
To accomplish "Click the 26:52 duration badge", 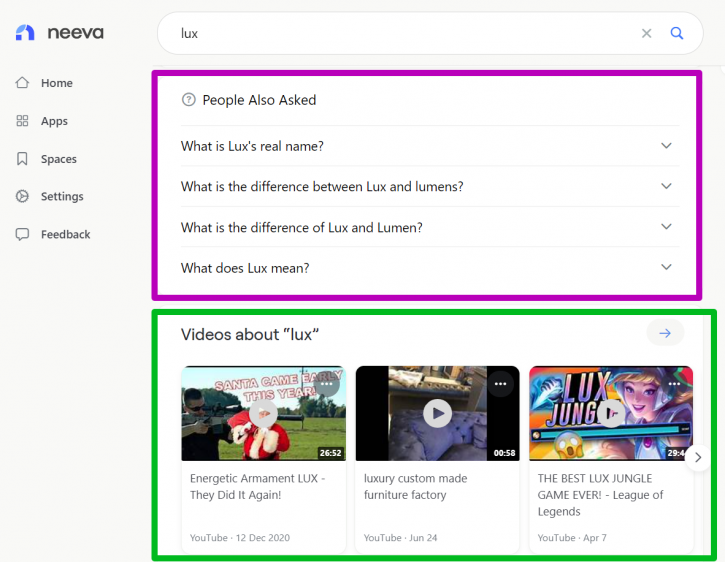I will coord(331,453).
